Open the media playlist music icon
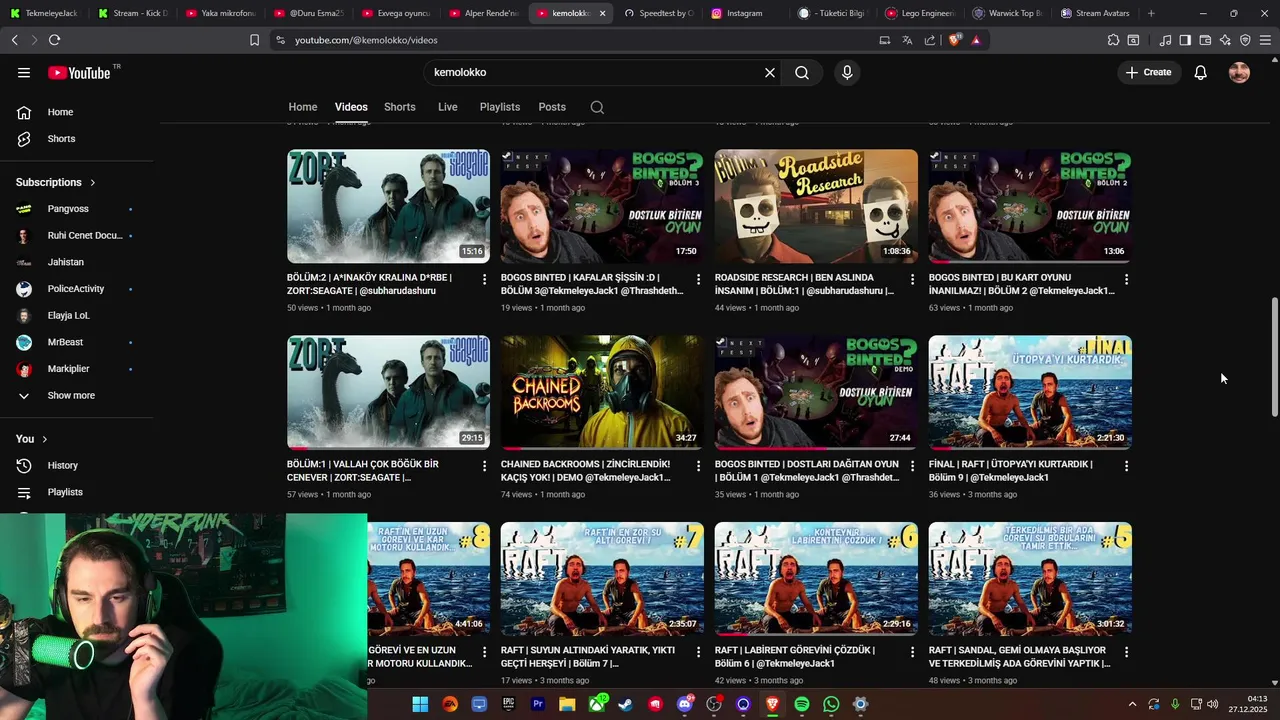The image size is (1280, 720). [1165, 40]
